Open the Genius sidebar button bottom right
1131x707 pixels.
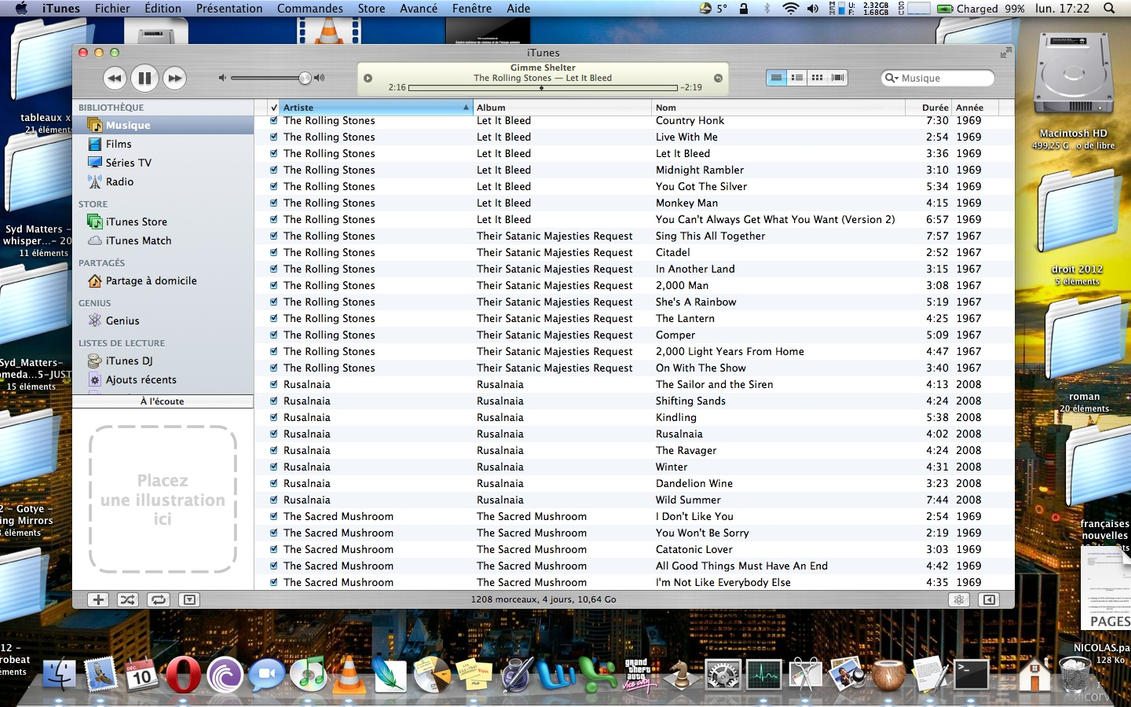tap(958, 600)
